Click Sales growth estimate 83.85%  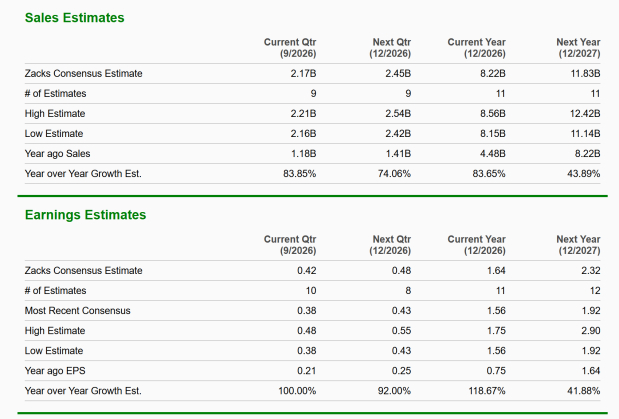pyautogui.click(x=300, y=174)
